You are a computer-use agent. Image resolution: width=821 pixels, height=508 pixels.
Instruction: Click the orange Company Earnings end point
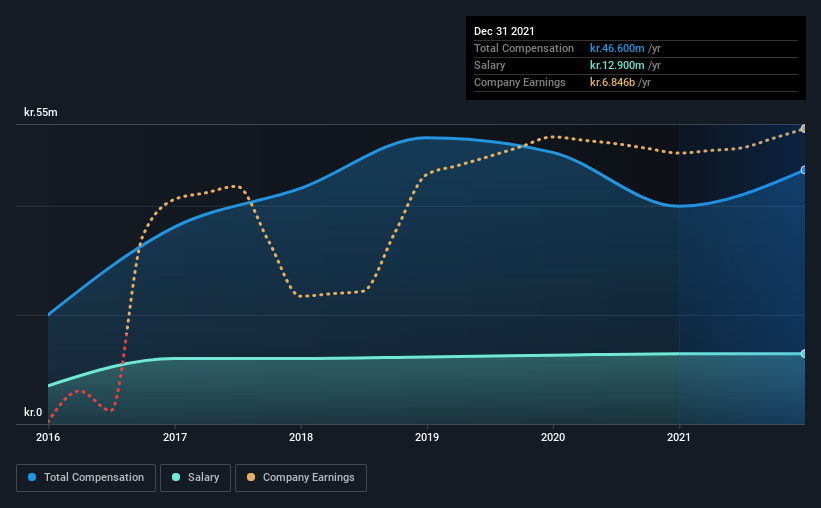(803, 129)
